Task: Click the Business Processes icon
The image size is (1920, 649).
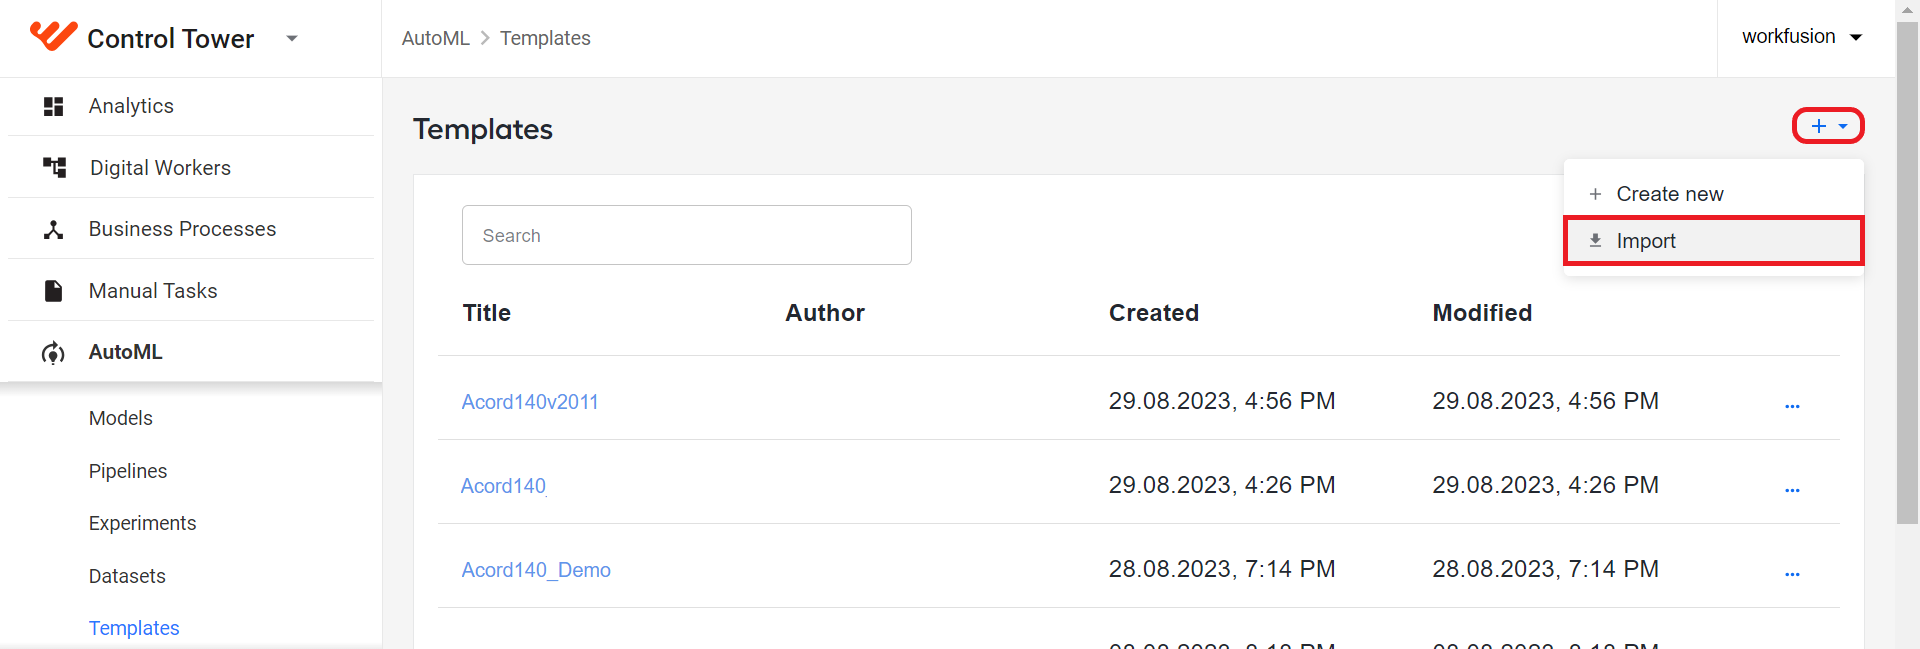Action: (54, 229)
